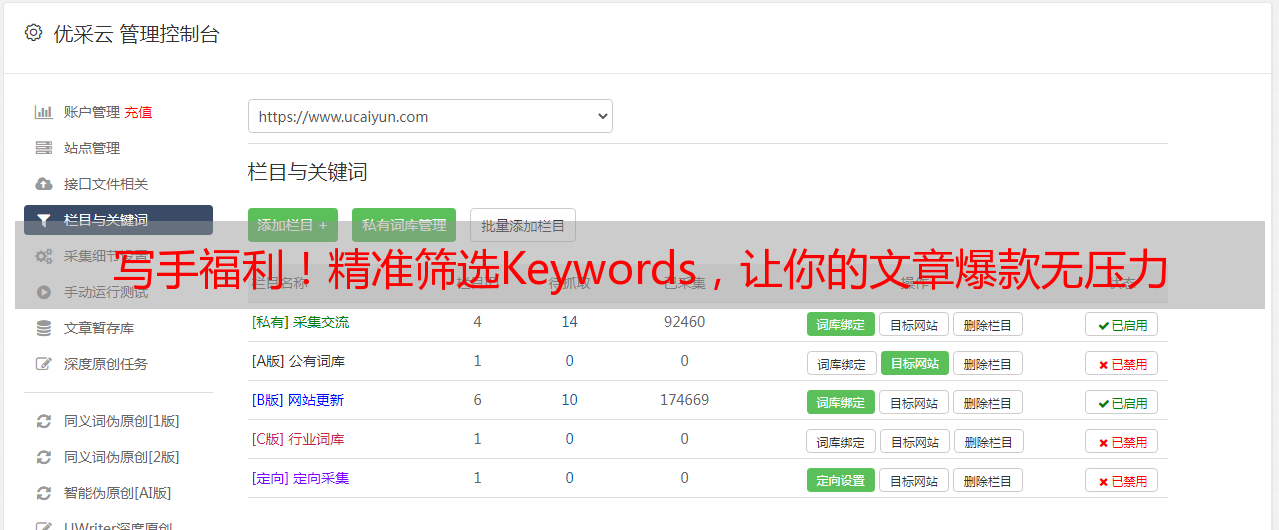This screenshot has width=1279, height=530.
Task: Click column name [C版] 行业词库
Action: click(298, 439)
